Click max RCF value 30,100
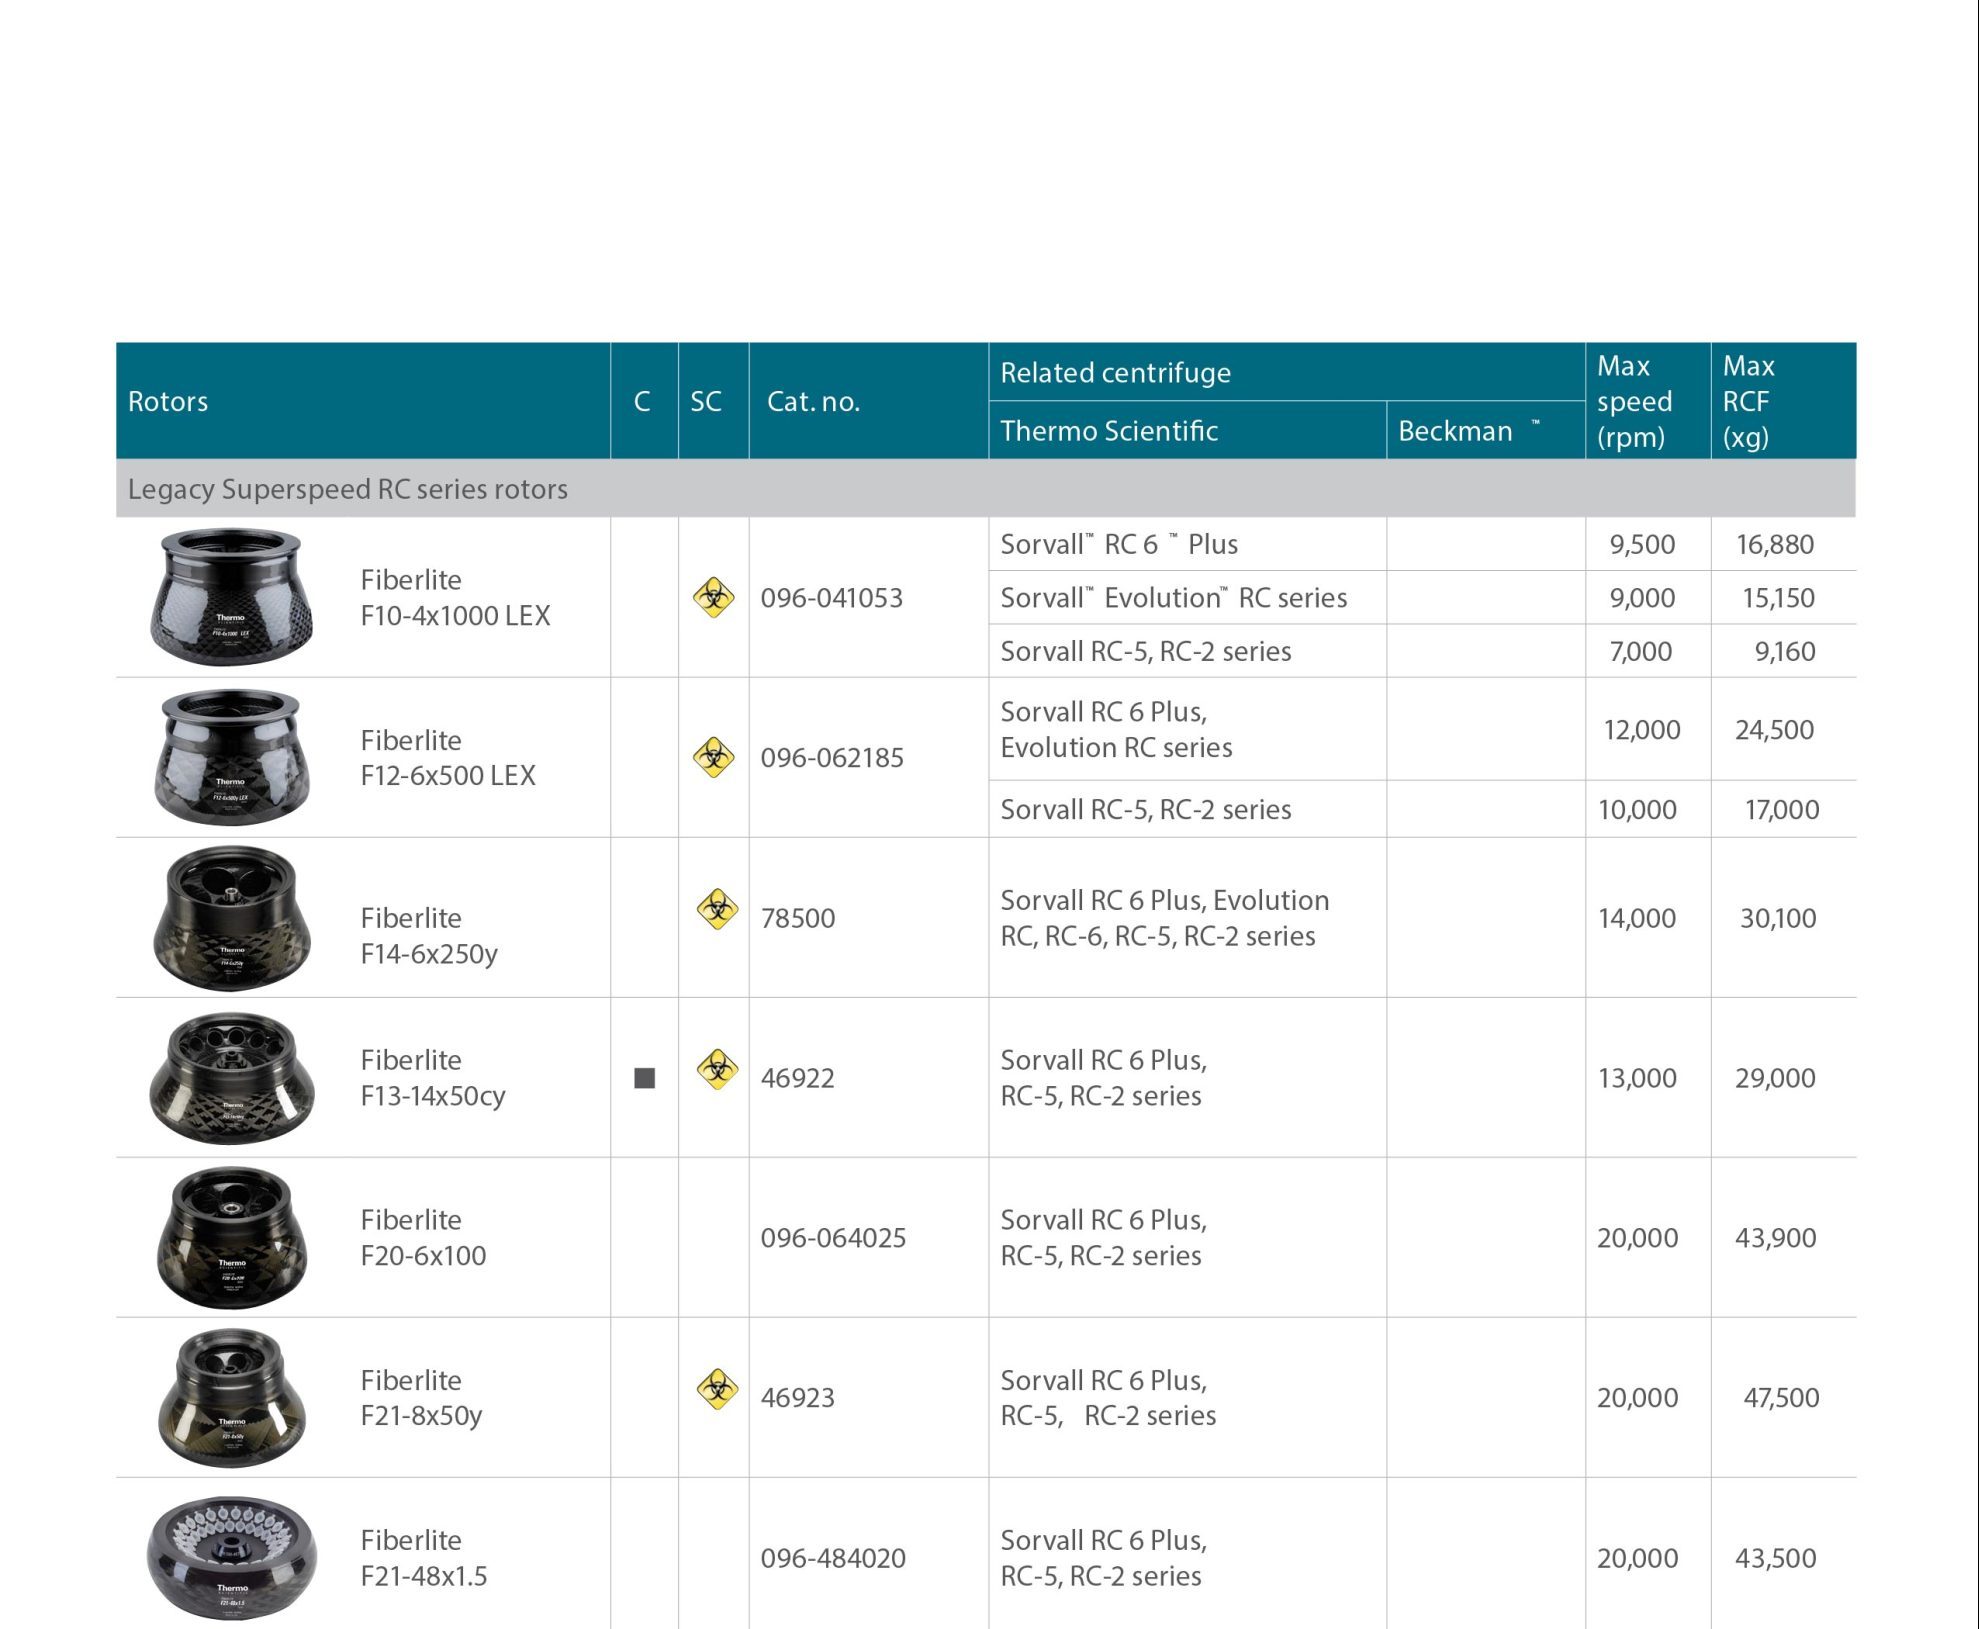The height and width of the screenshot is (1629, 1979). [1778, 917]
